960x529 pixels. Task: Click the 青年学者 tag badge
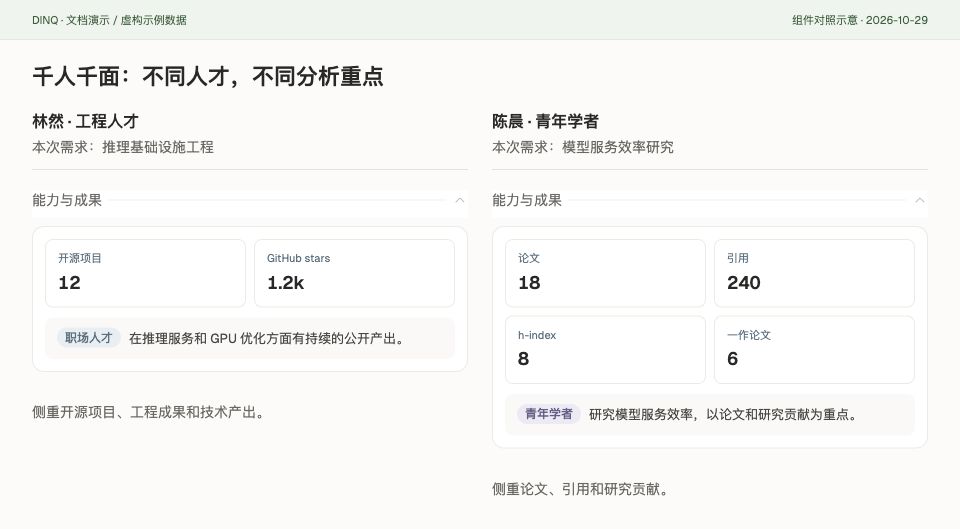[x=549, y=414]
